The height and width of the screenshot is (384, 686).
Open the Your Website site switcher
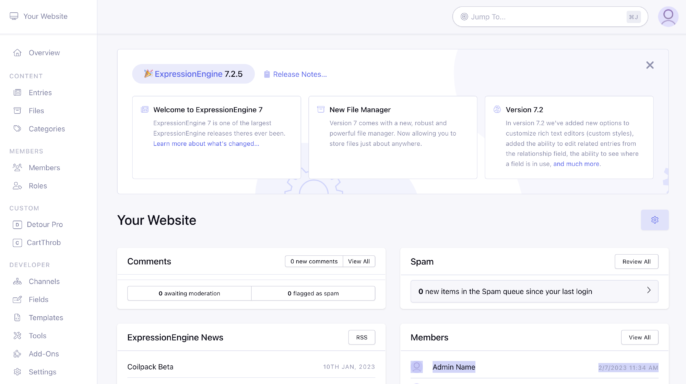click(38, 16)
